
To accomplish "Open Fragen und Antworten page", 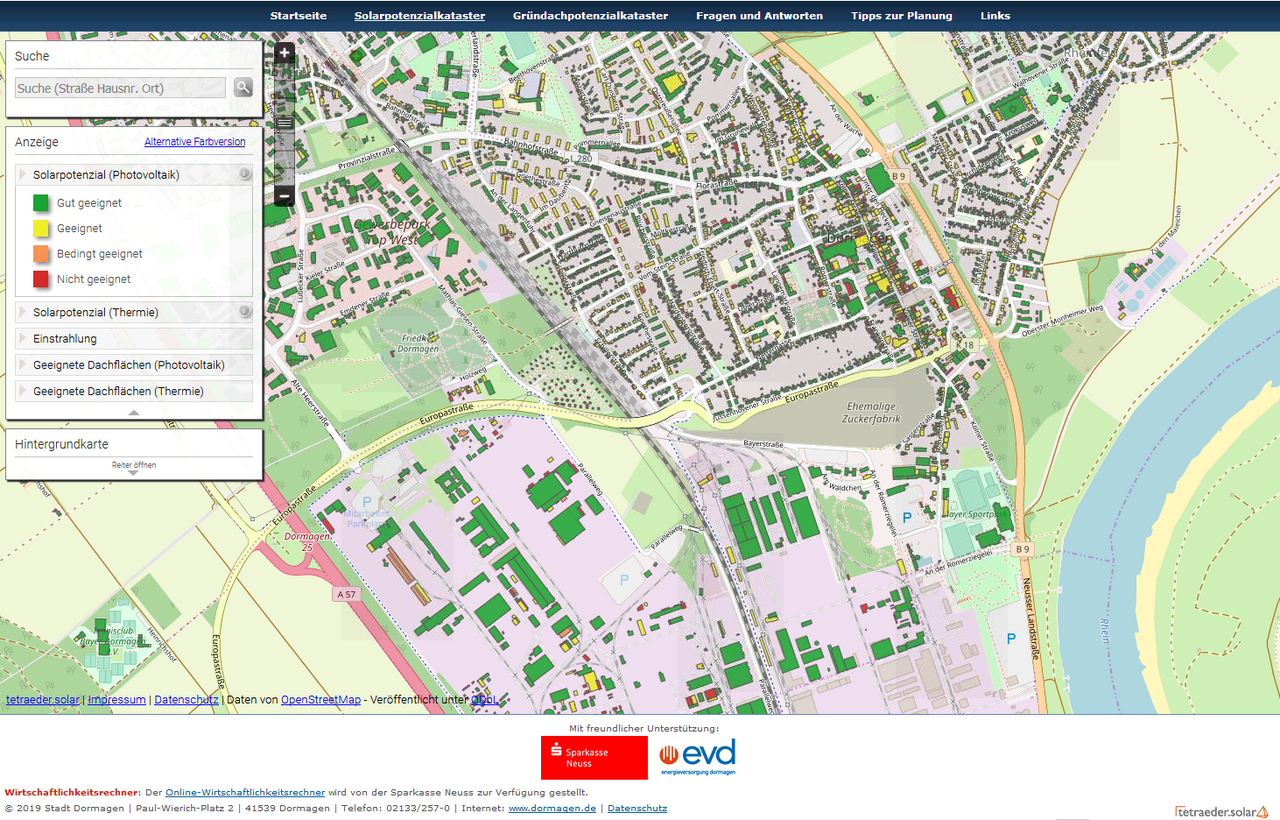I will pyautogui.click(x=760, y=16).
